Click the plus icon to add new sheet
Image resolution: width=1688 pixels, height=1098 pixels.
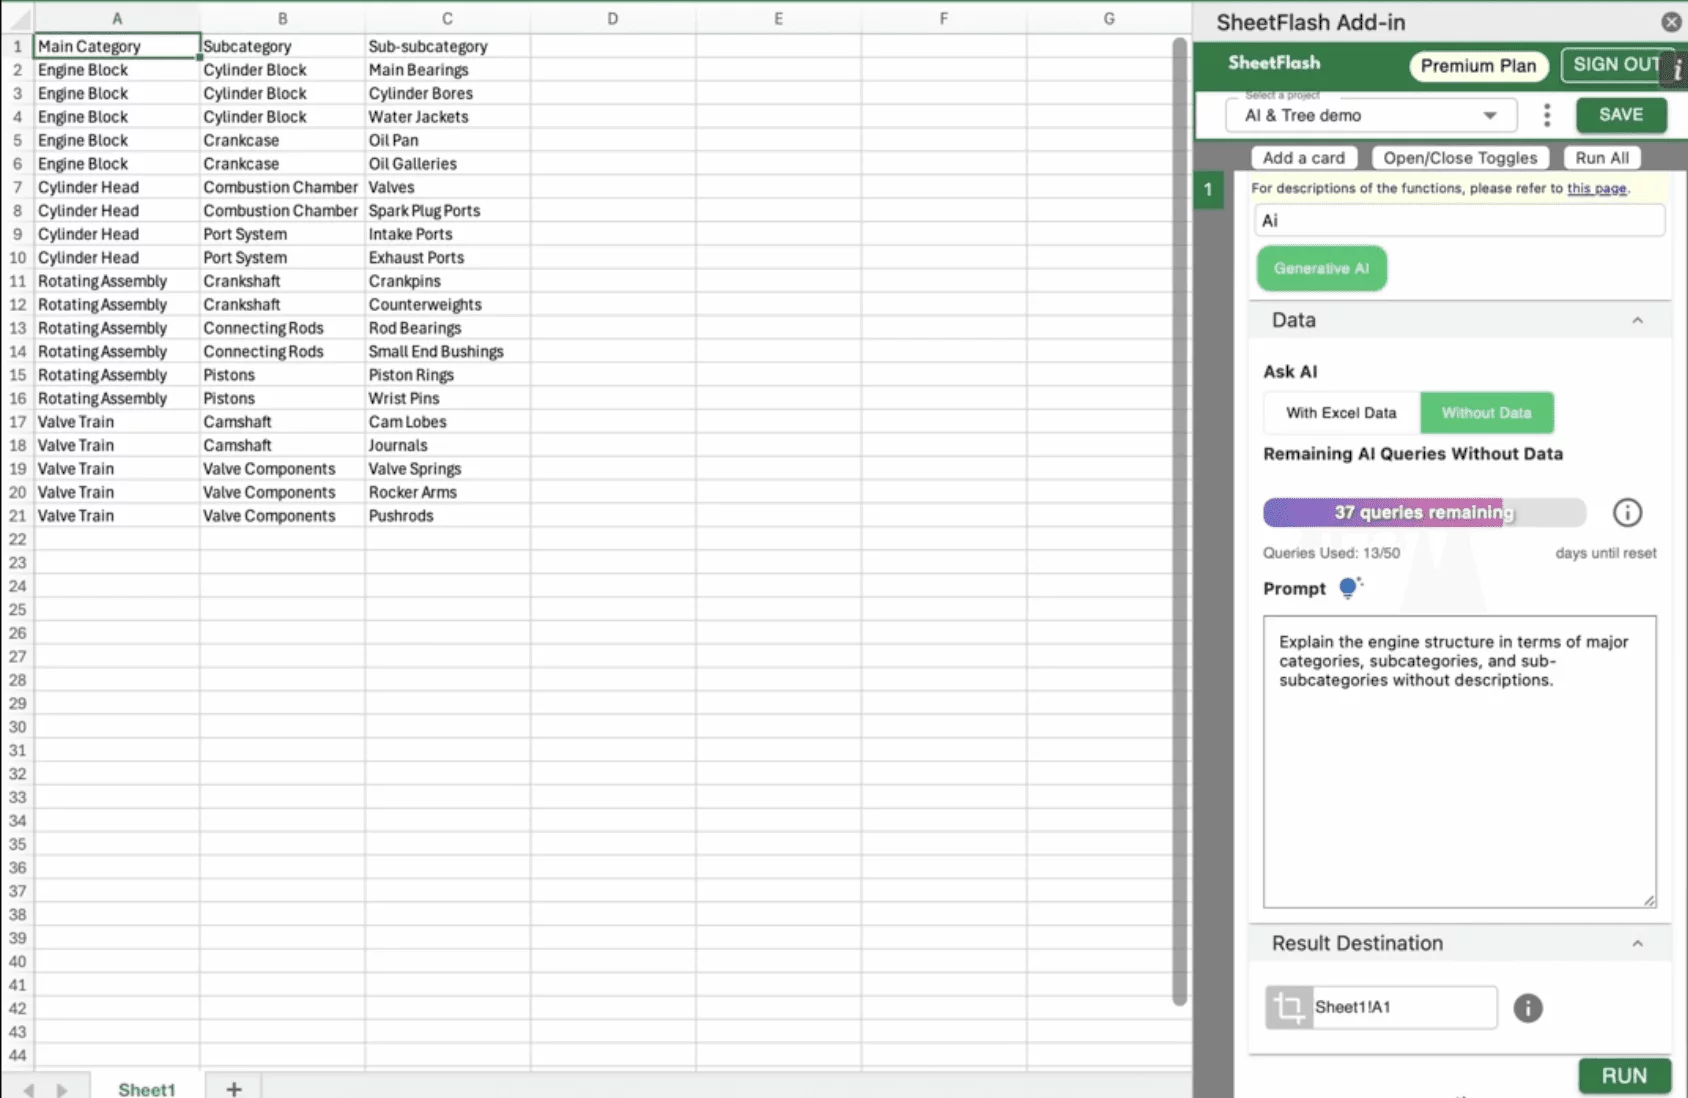point(234,1088)
